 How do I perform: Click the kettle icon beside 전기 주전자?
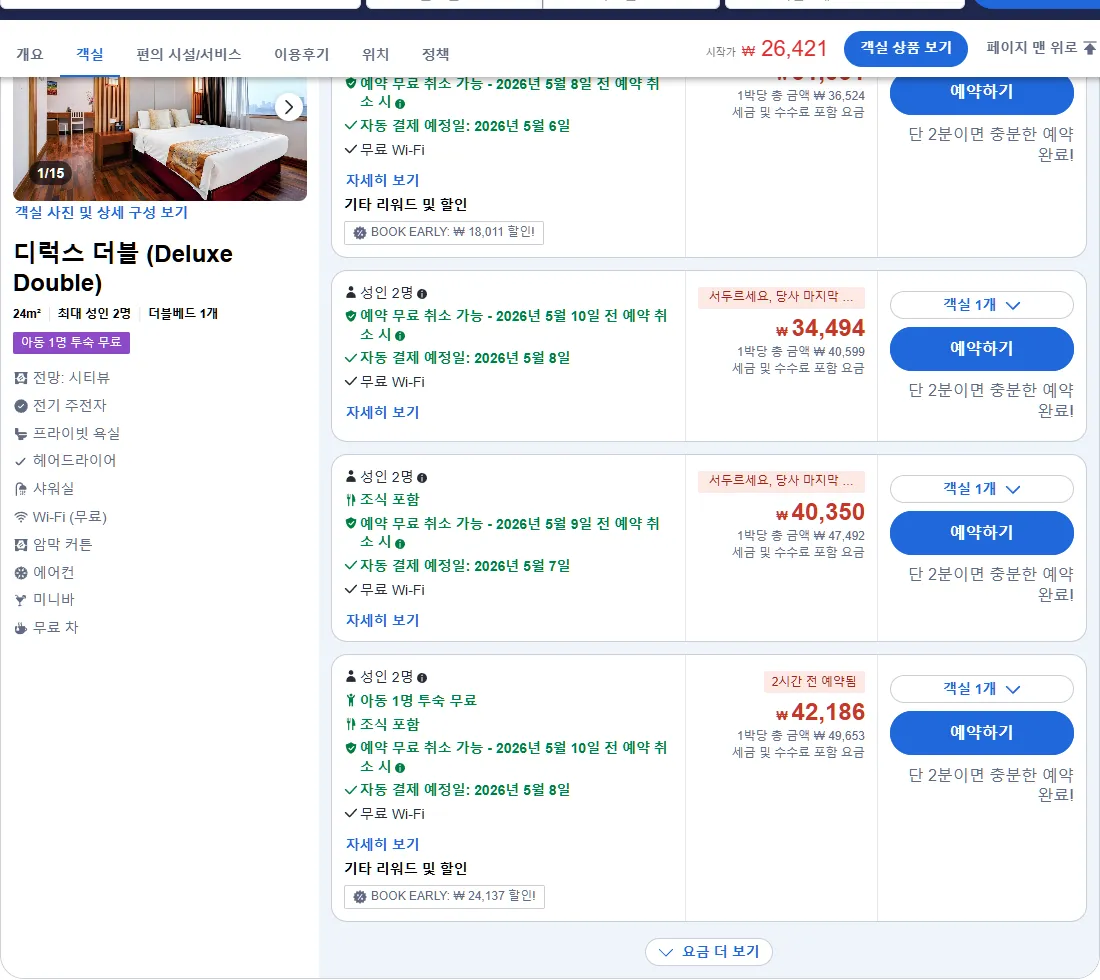point(21,405)
